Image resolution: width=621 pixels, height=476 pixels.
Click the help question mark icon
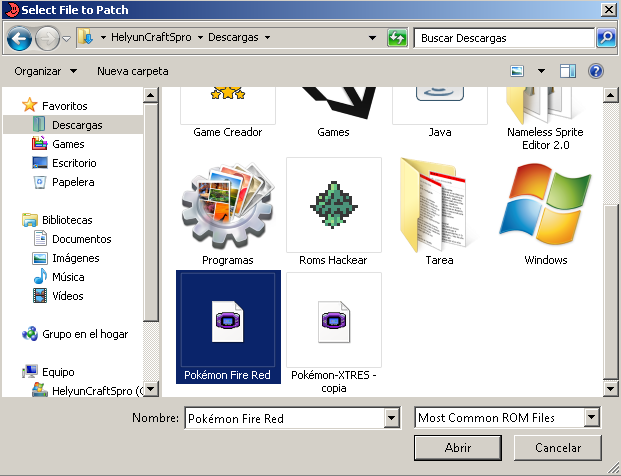click(596, 71)
